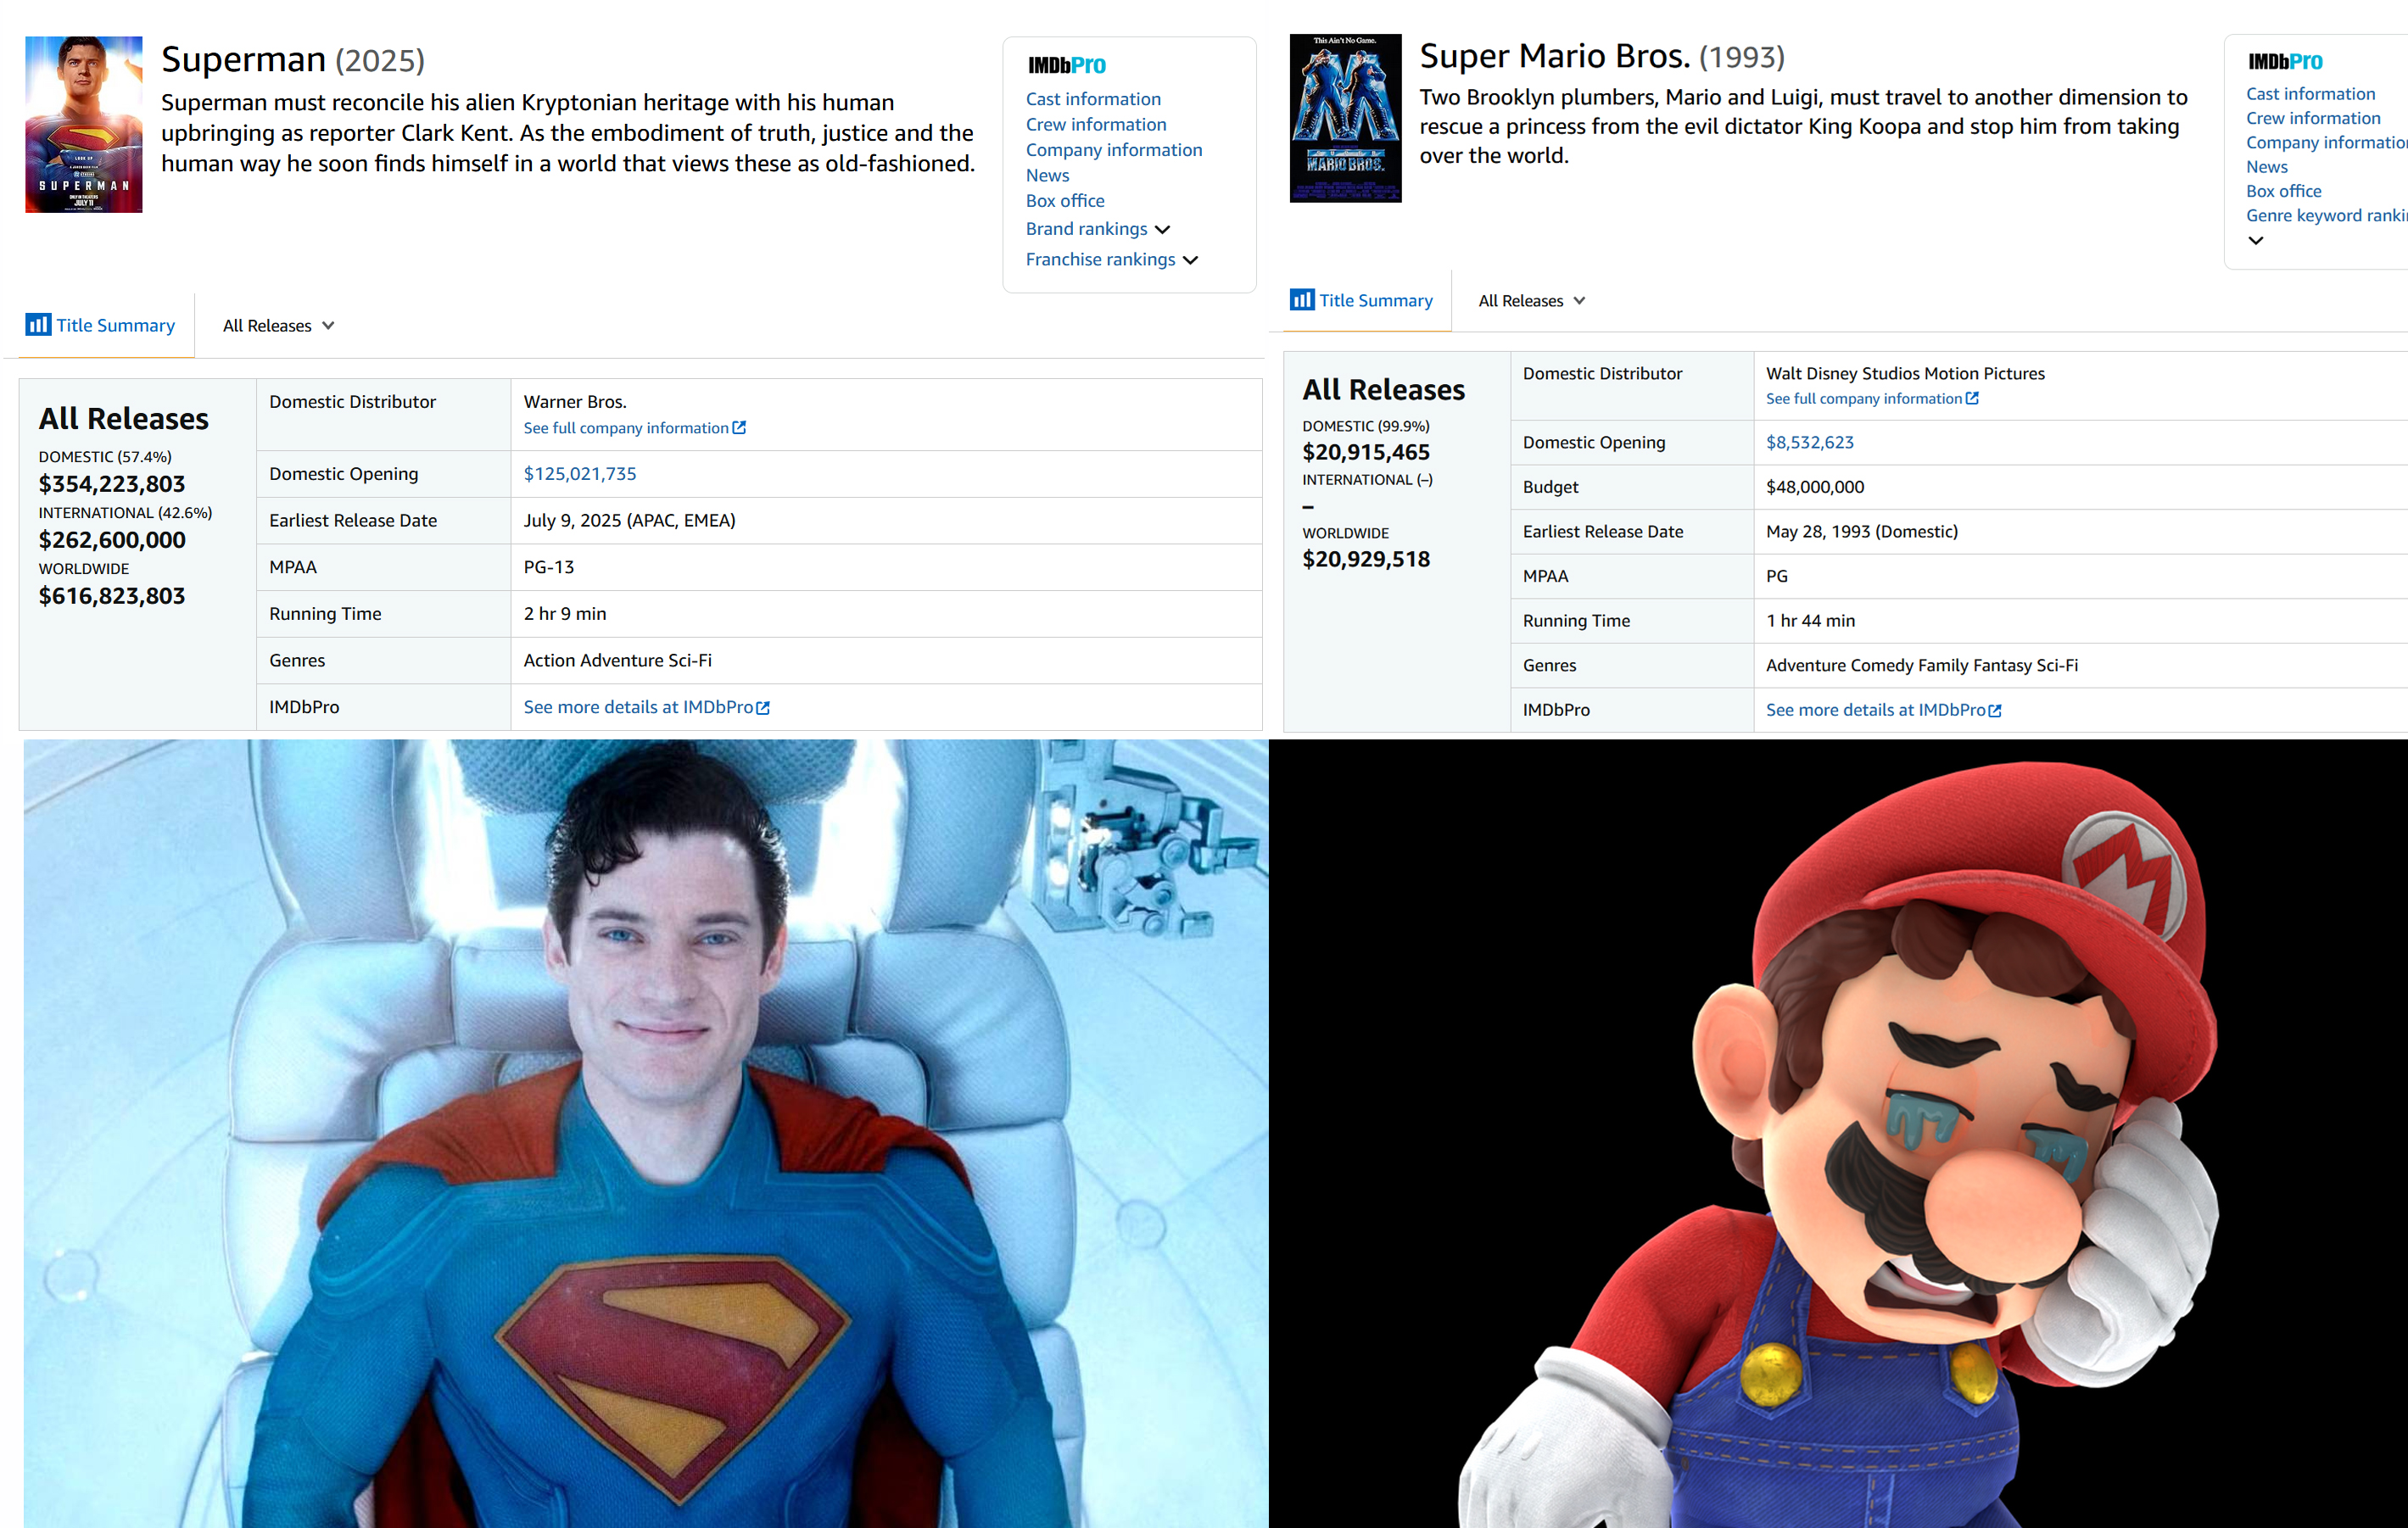Click external icon on Superman IMDbPro details link
The width and height of the screenshot is (2408, 1528).
coord(763,708)
